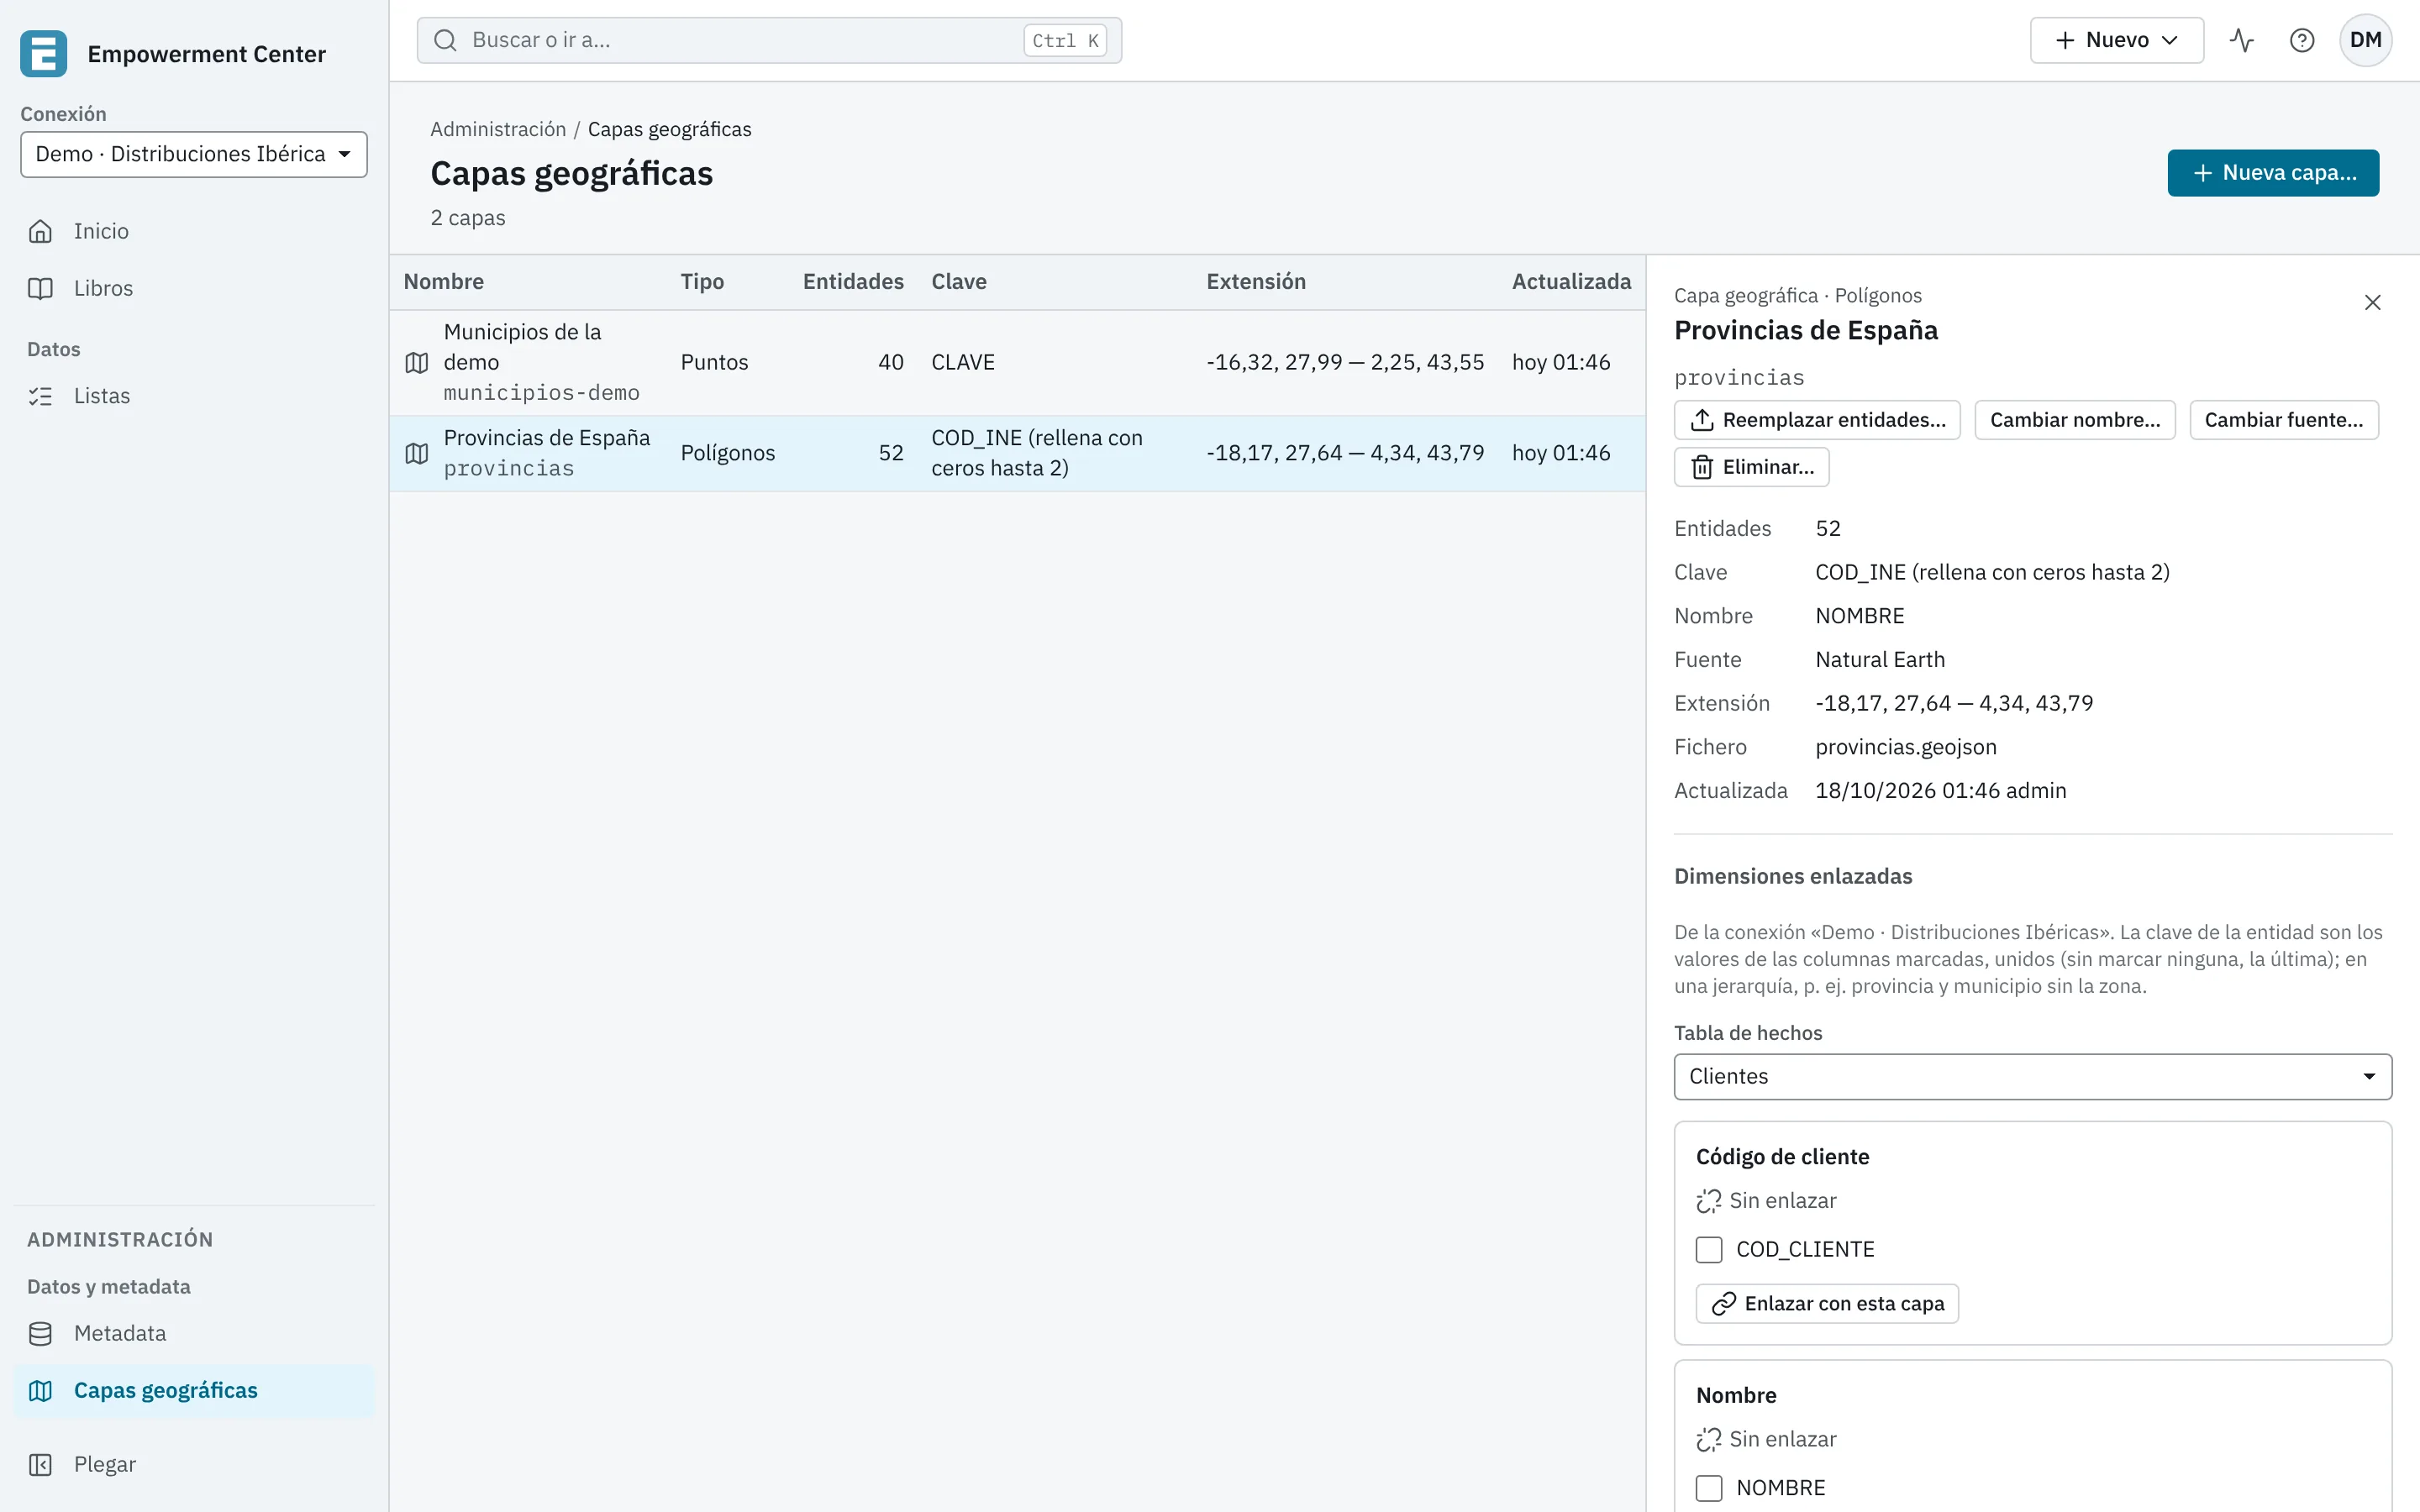Open Libros in the sidebar

pos(194,288)
